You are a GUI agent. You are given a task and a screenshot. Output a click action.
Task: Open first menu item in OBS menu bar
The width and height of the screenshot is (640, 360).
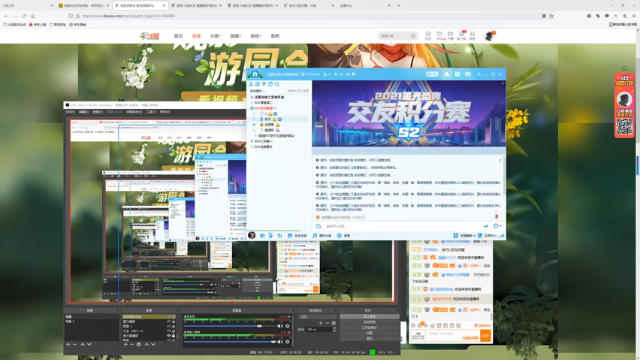70,111
